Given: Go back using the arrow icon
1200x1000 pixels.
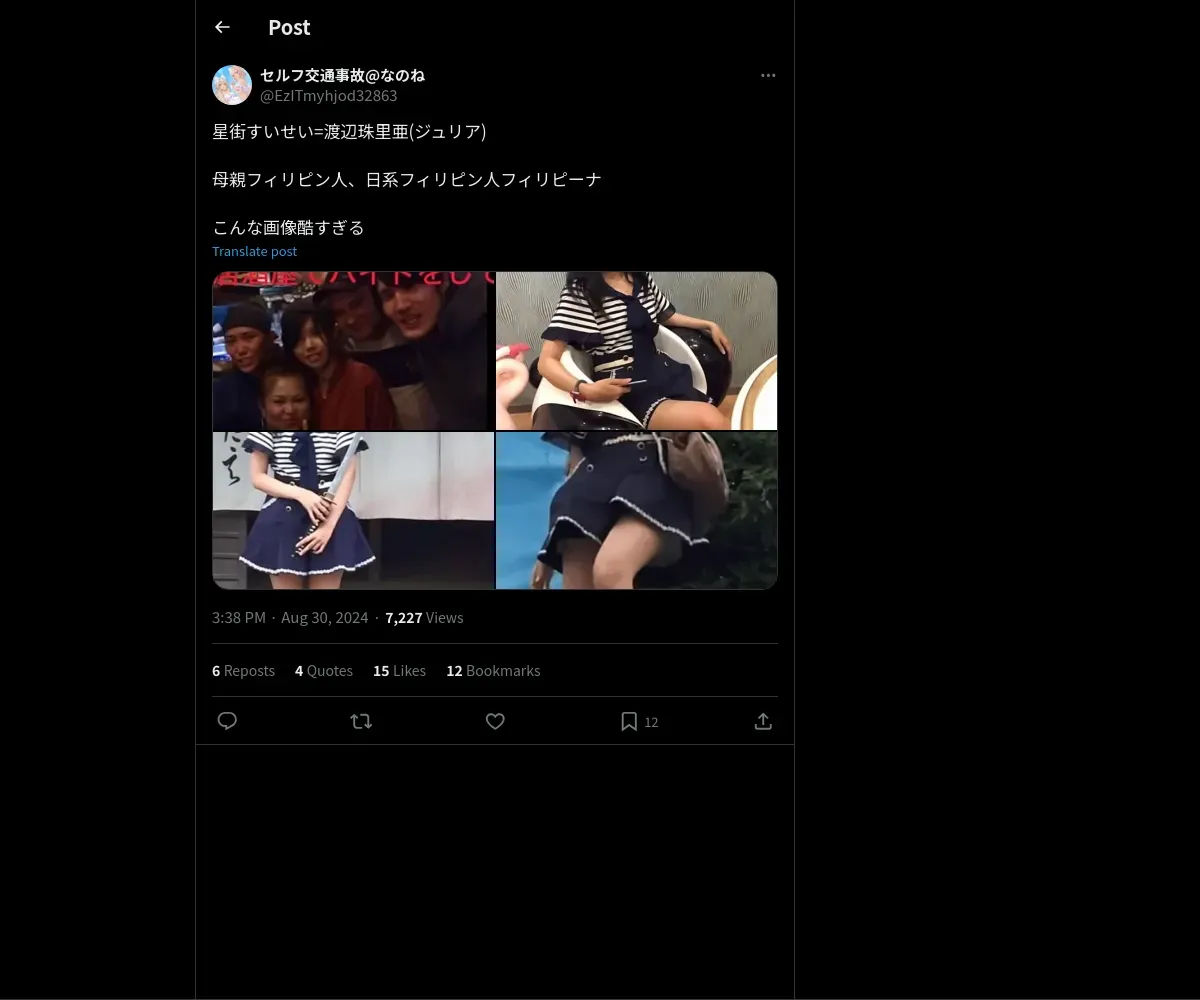Looking at the screenshot, I should coord(222,28).
